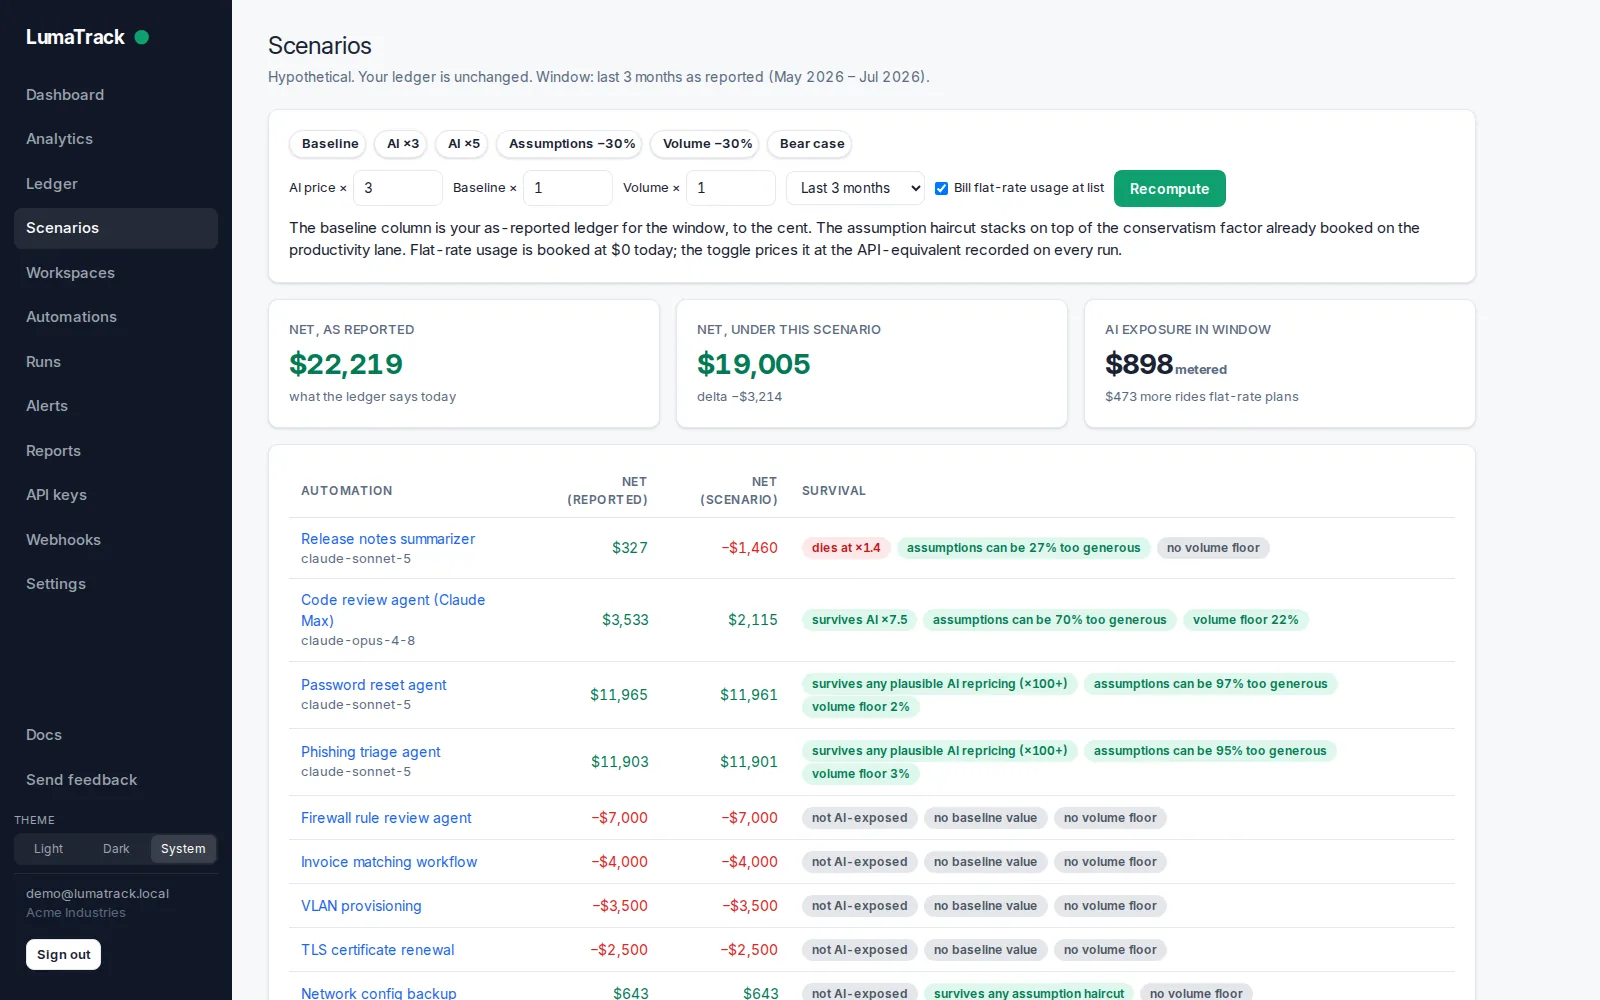This screenshot has height=1000, width=1600.
Task: Go to Reports
Action: [116, 451]
